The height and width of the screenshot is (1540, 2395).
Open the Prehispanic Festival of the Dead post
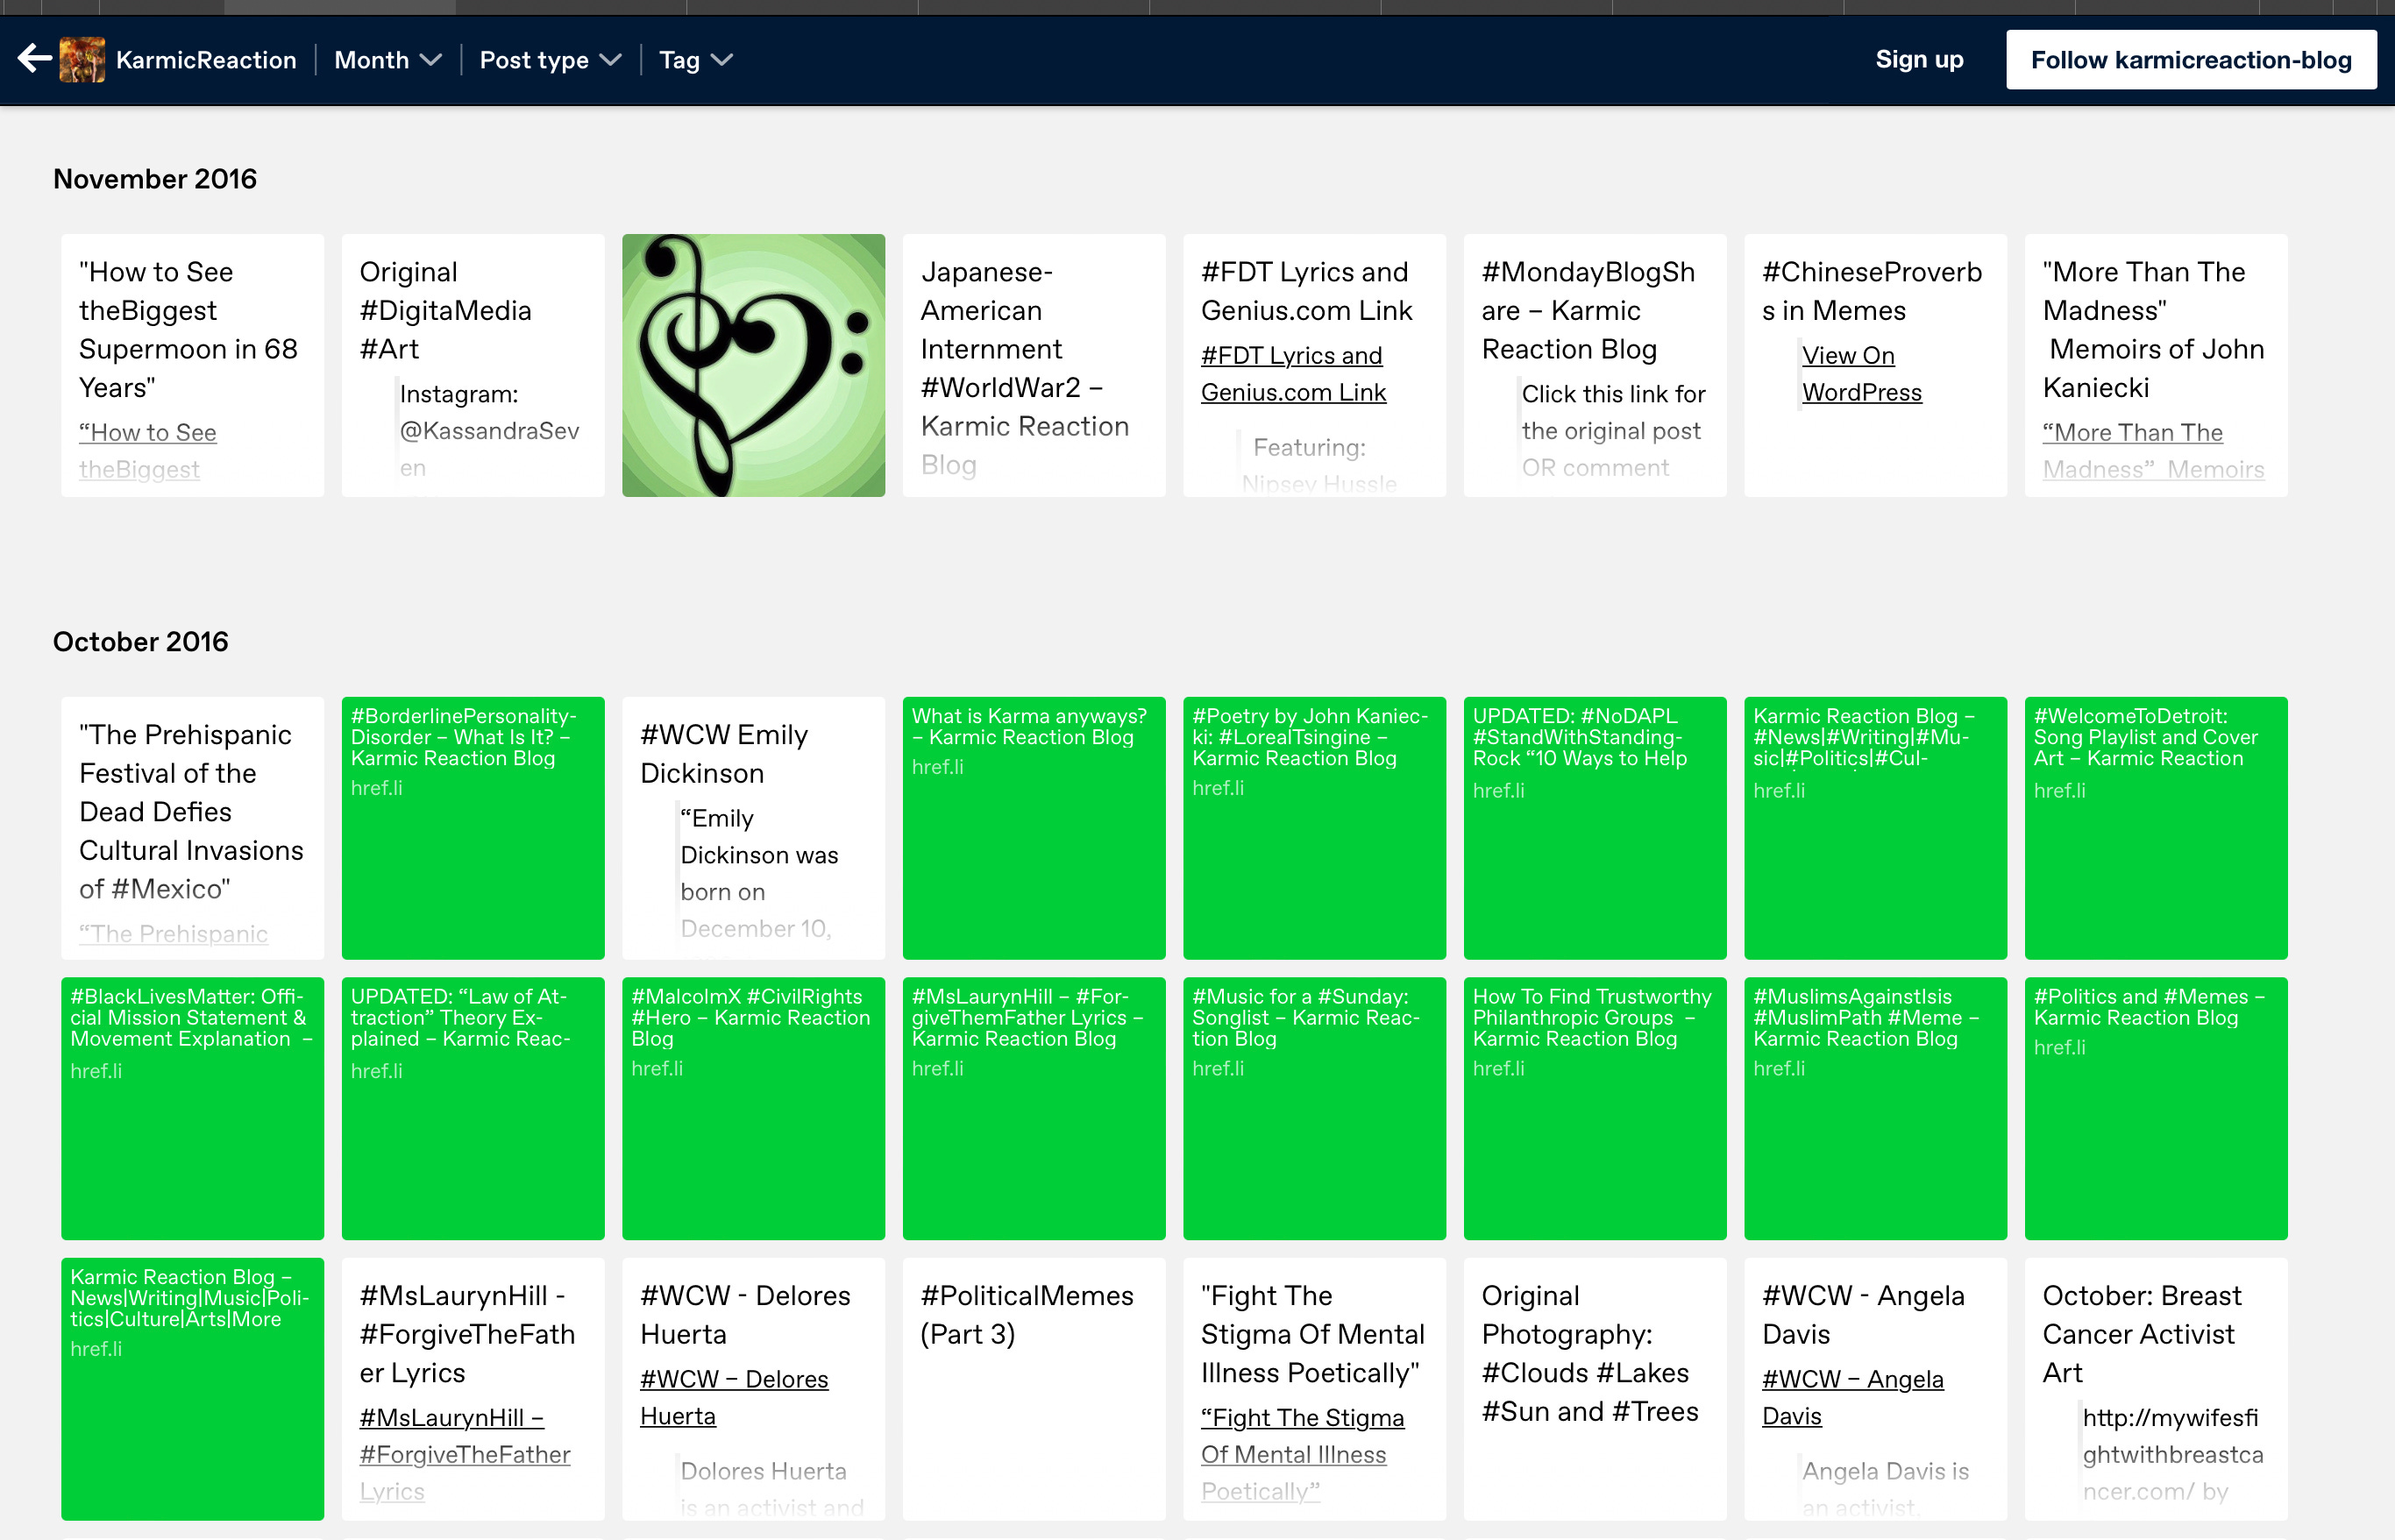192,828
